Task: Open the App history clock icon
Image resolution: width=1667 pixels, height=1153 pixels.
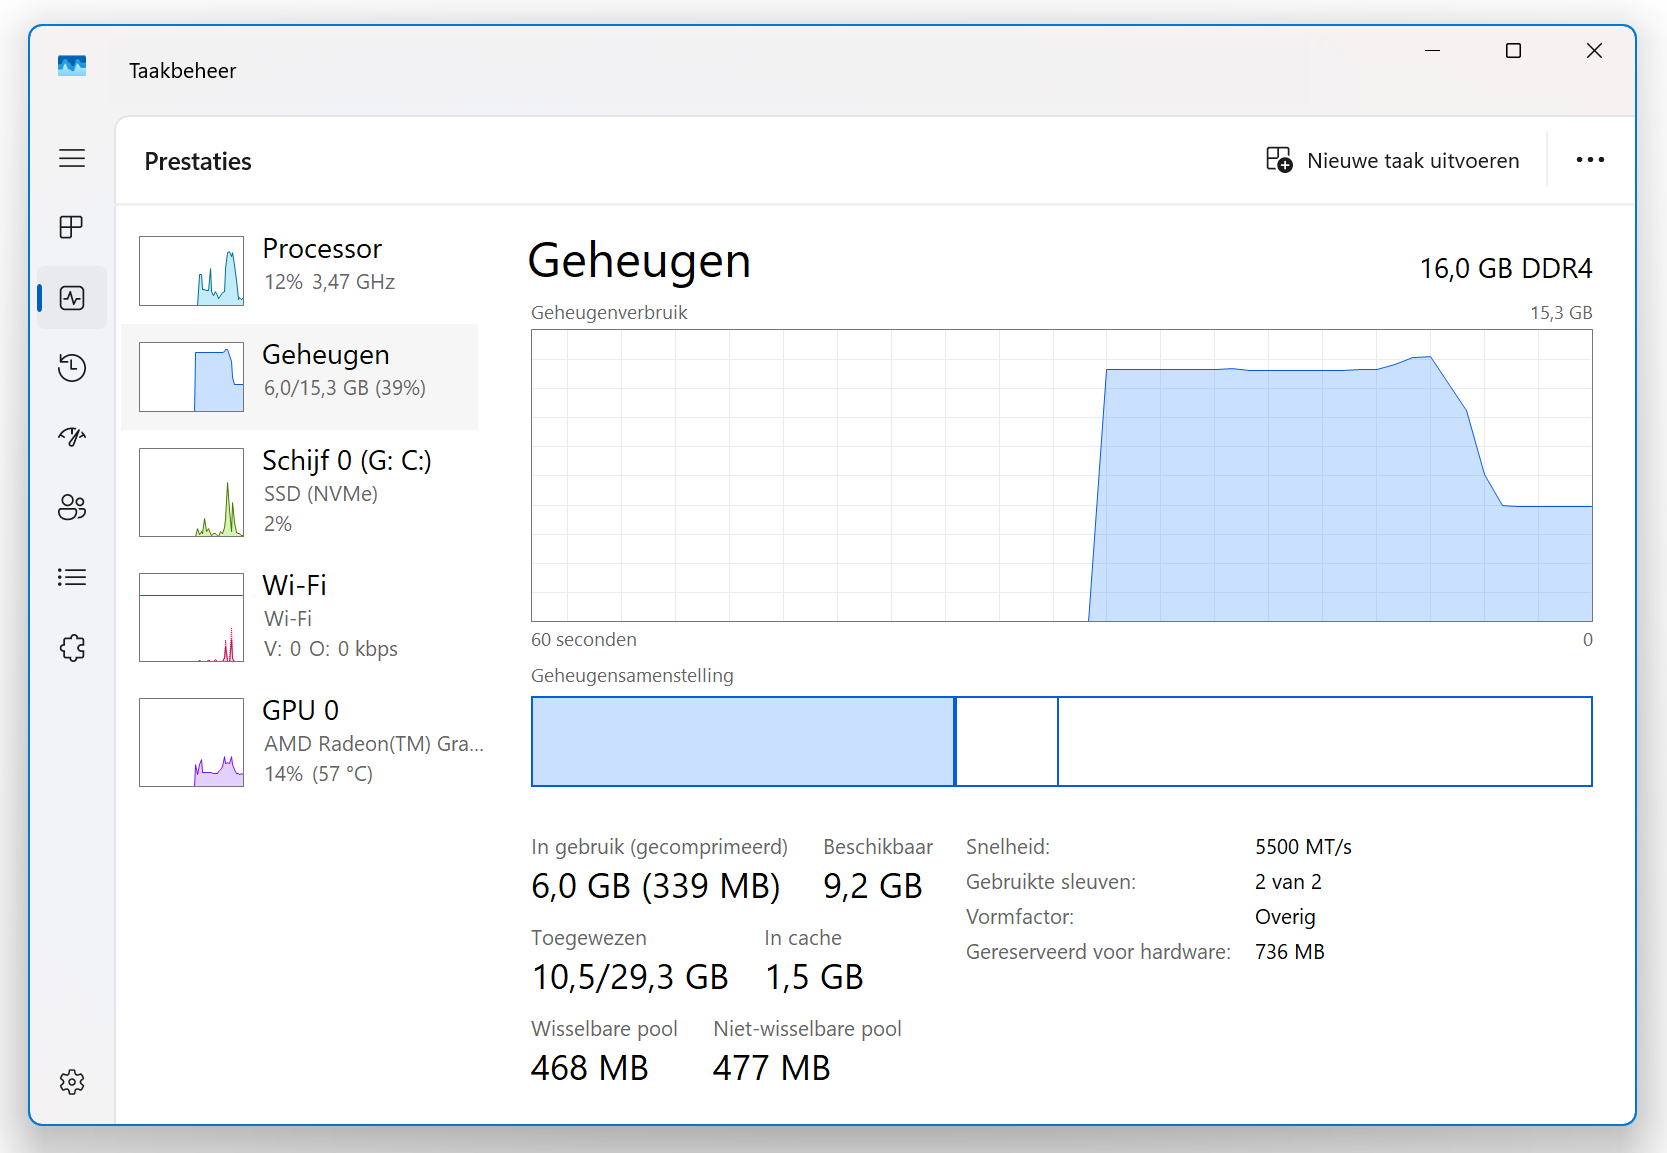Action: pos(72,368)
